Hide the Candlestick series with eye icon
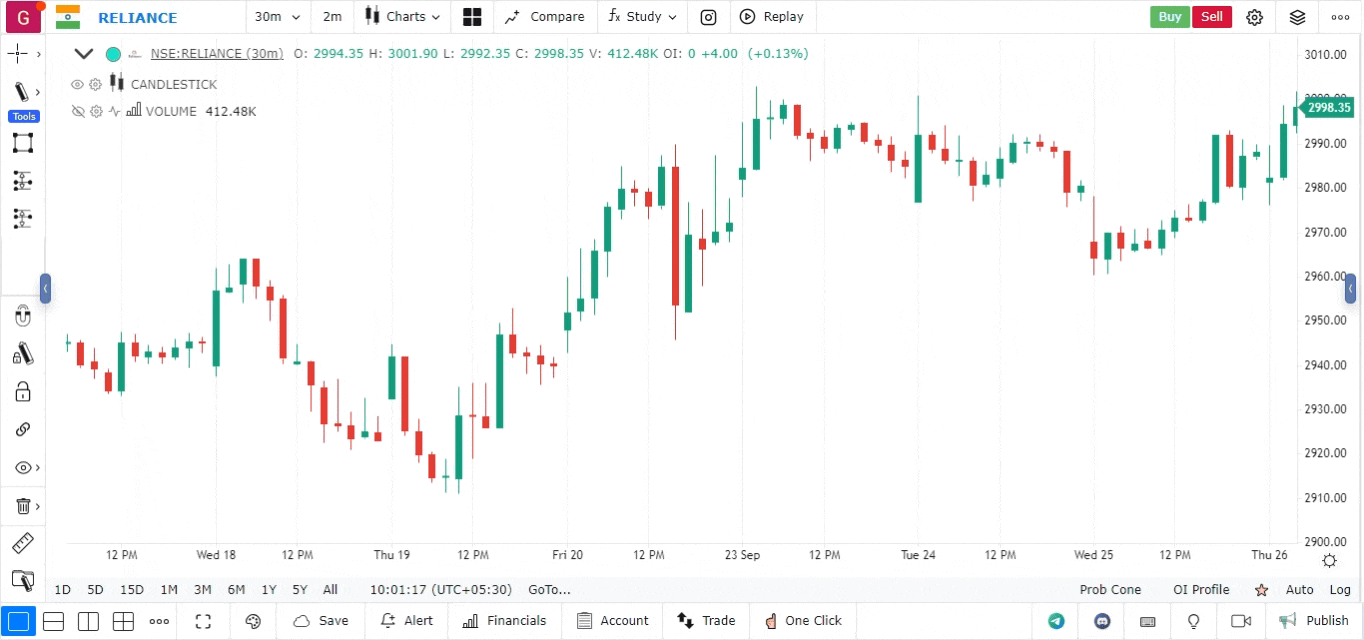The height and width of the screenshot is (640, 1364). coord(78,84)
